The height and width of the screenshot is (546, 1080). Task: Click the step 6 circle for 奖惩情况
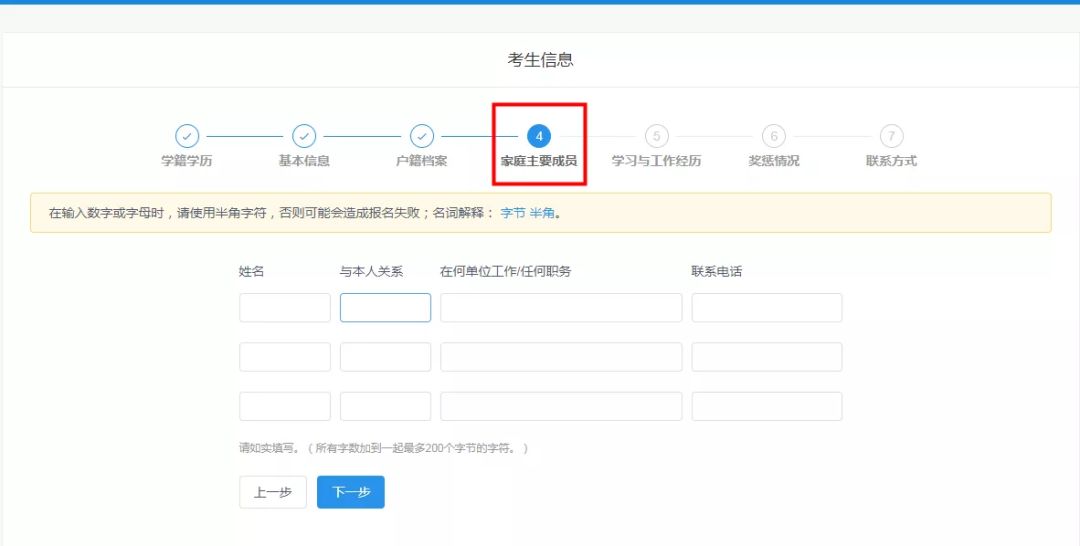pyautogui.click(x=774, y=136)
